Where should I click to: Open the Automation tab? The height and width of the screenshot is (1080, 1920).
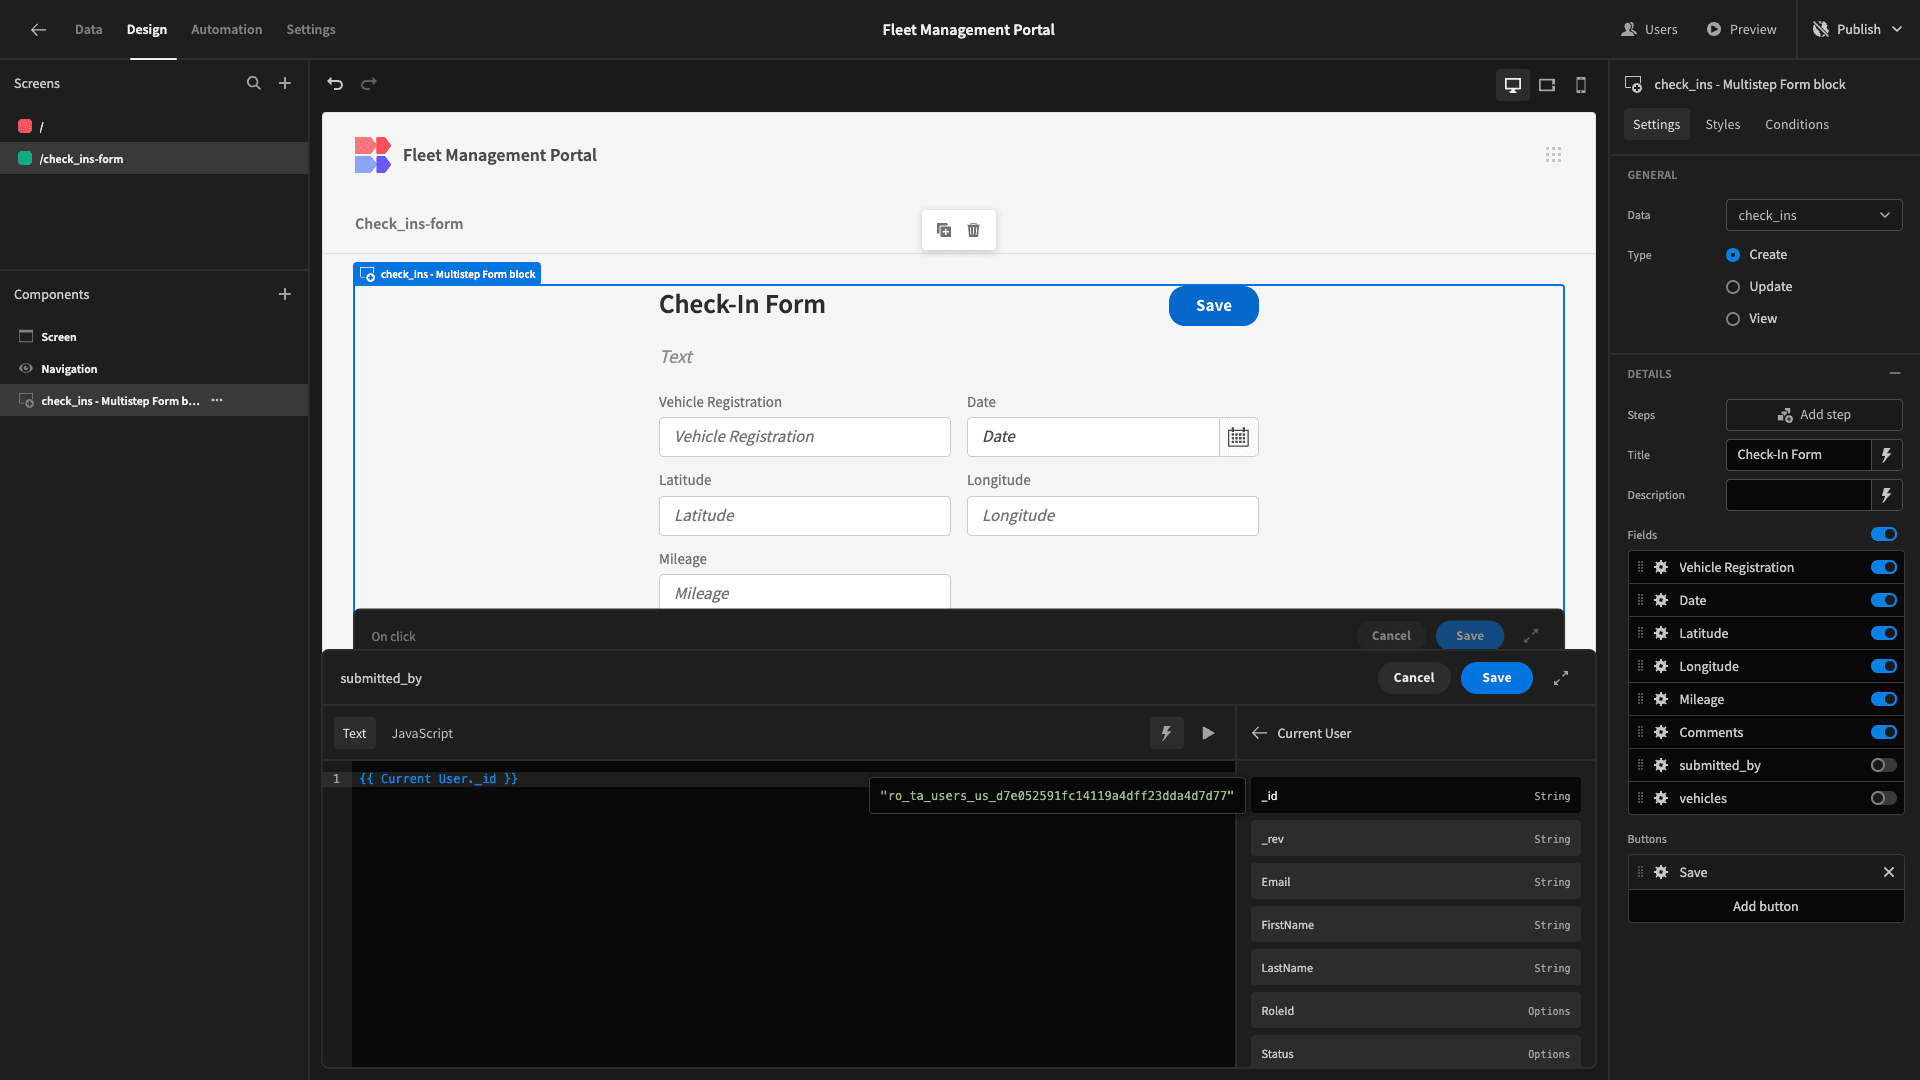coord(227,30)
